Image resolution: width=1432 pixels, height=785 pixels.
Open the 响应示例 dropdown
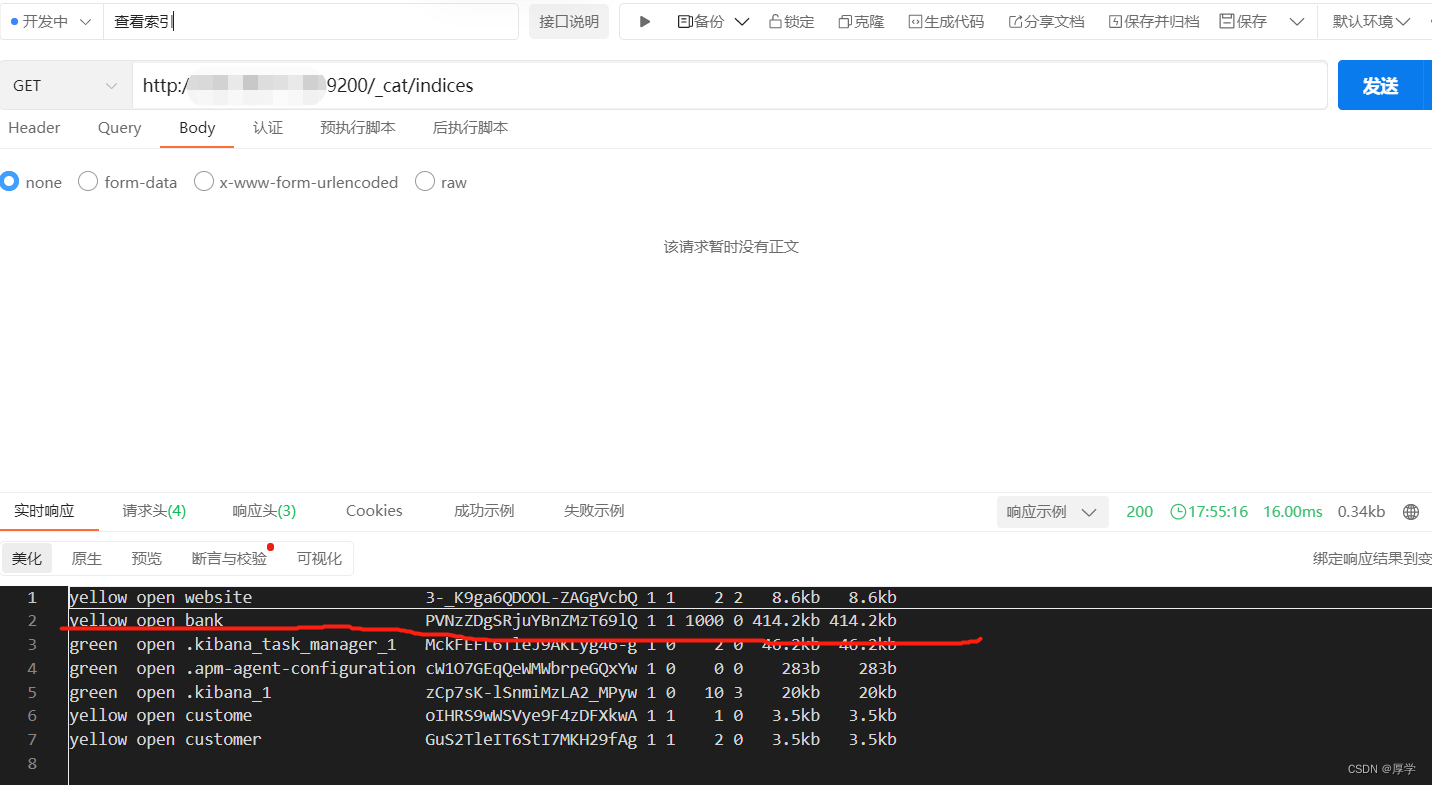[1052, 512]
